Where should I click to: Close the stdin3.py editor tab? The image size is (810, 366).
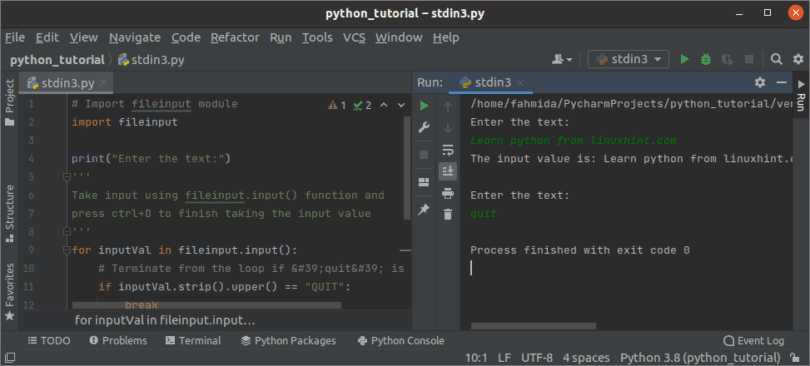pyautogui.click(x=103, y=83)
